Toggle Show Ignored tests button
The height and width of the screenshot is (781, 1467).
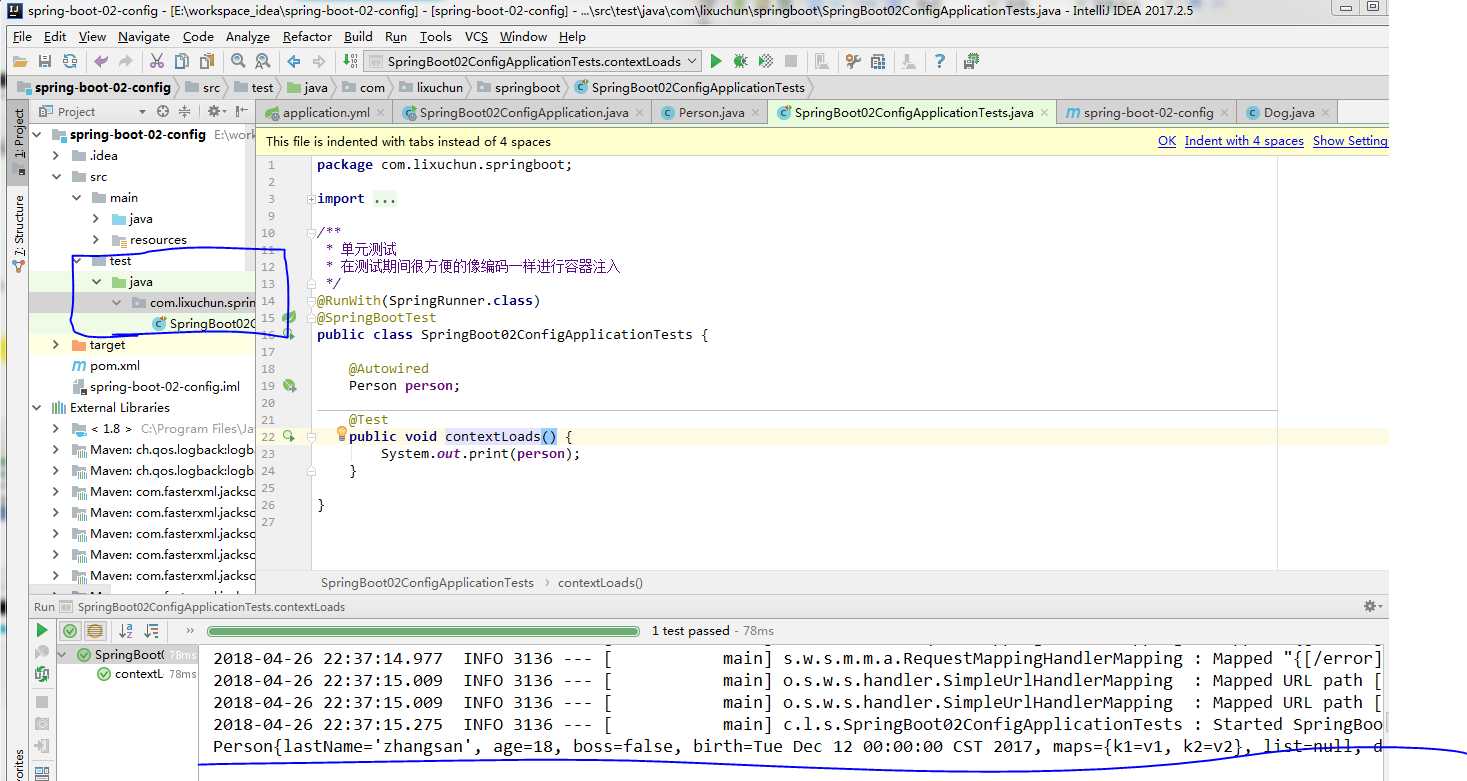94,631
